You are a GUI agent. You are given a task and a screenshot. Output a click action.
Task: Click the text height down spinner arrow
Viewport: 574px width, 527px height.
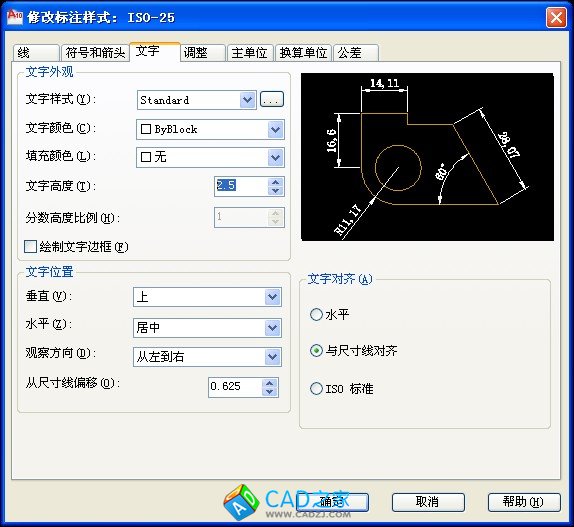pos(276,191)
